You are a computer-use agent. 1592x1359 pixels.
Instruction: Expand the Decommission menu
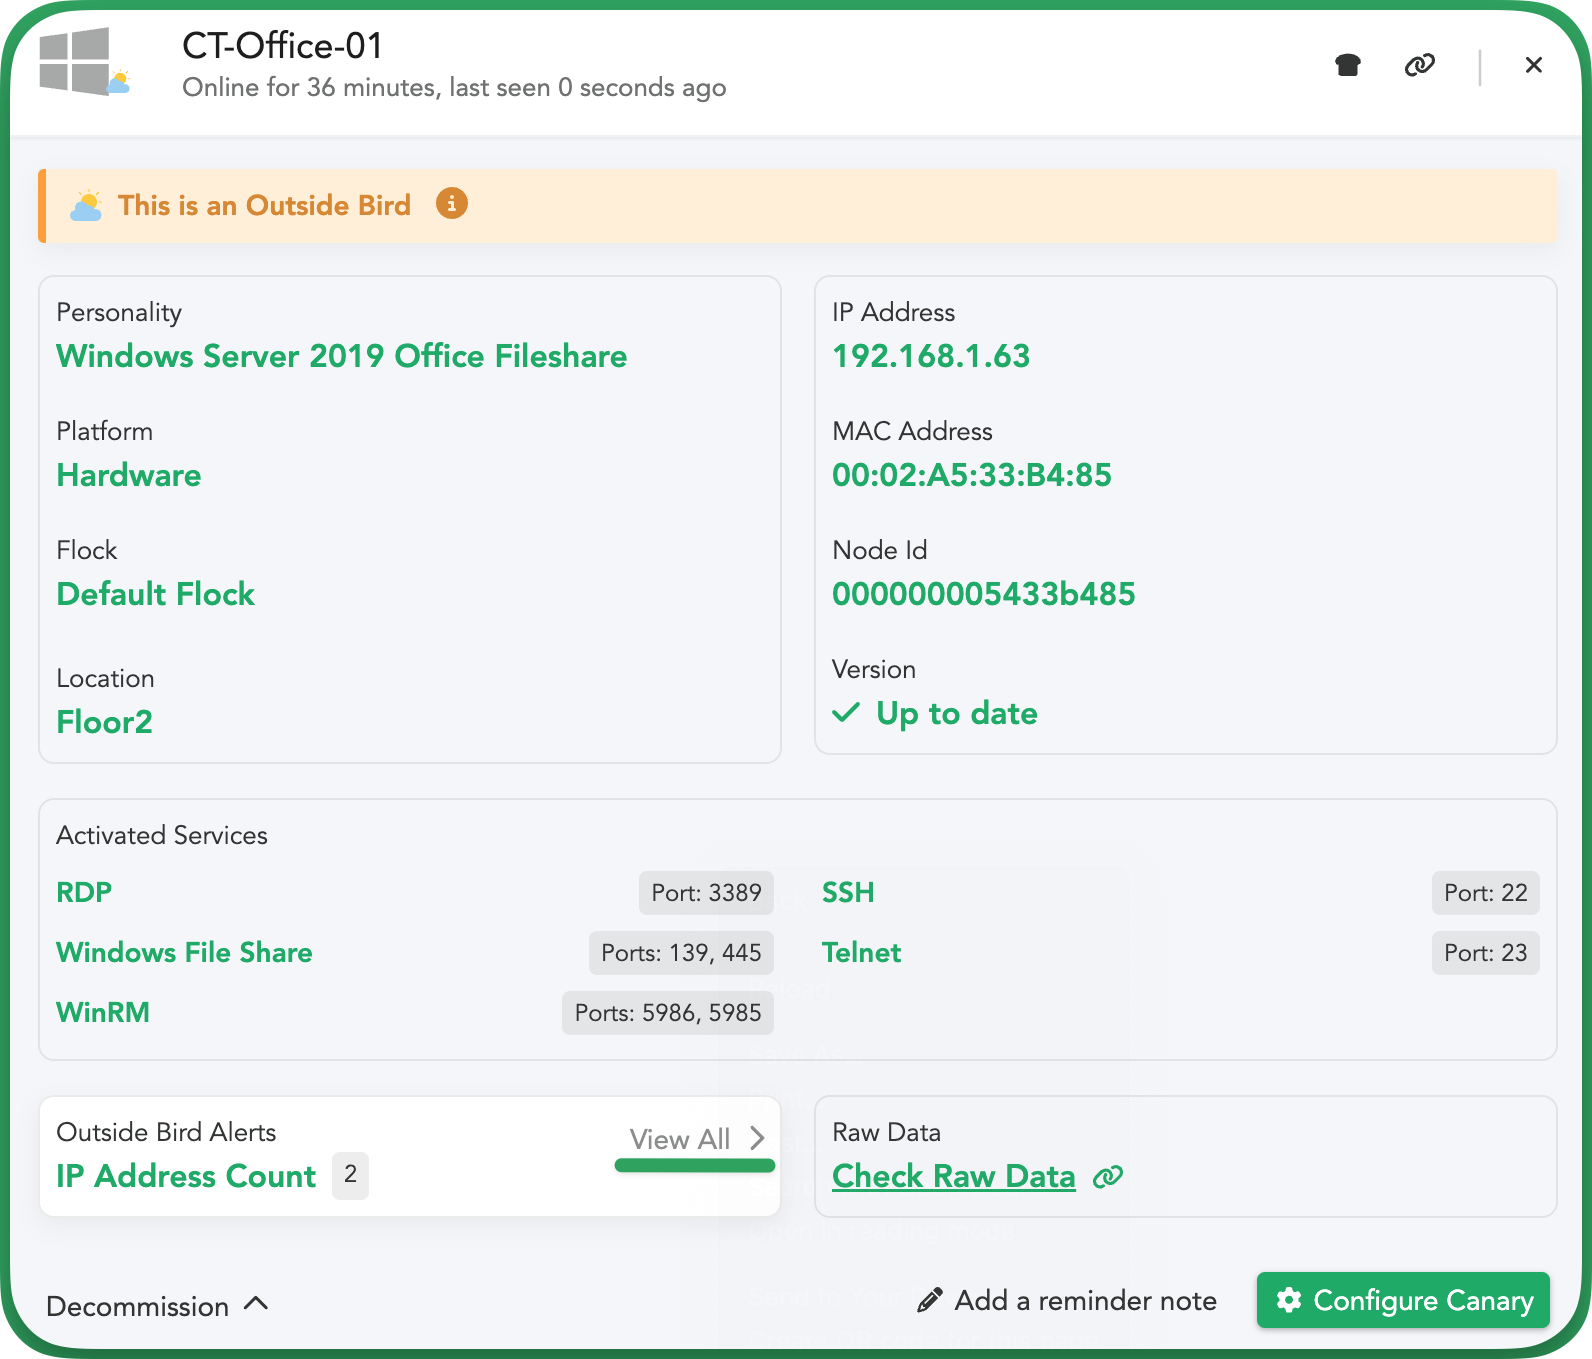coord(158,1306)
